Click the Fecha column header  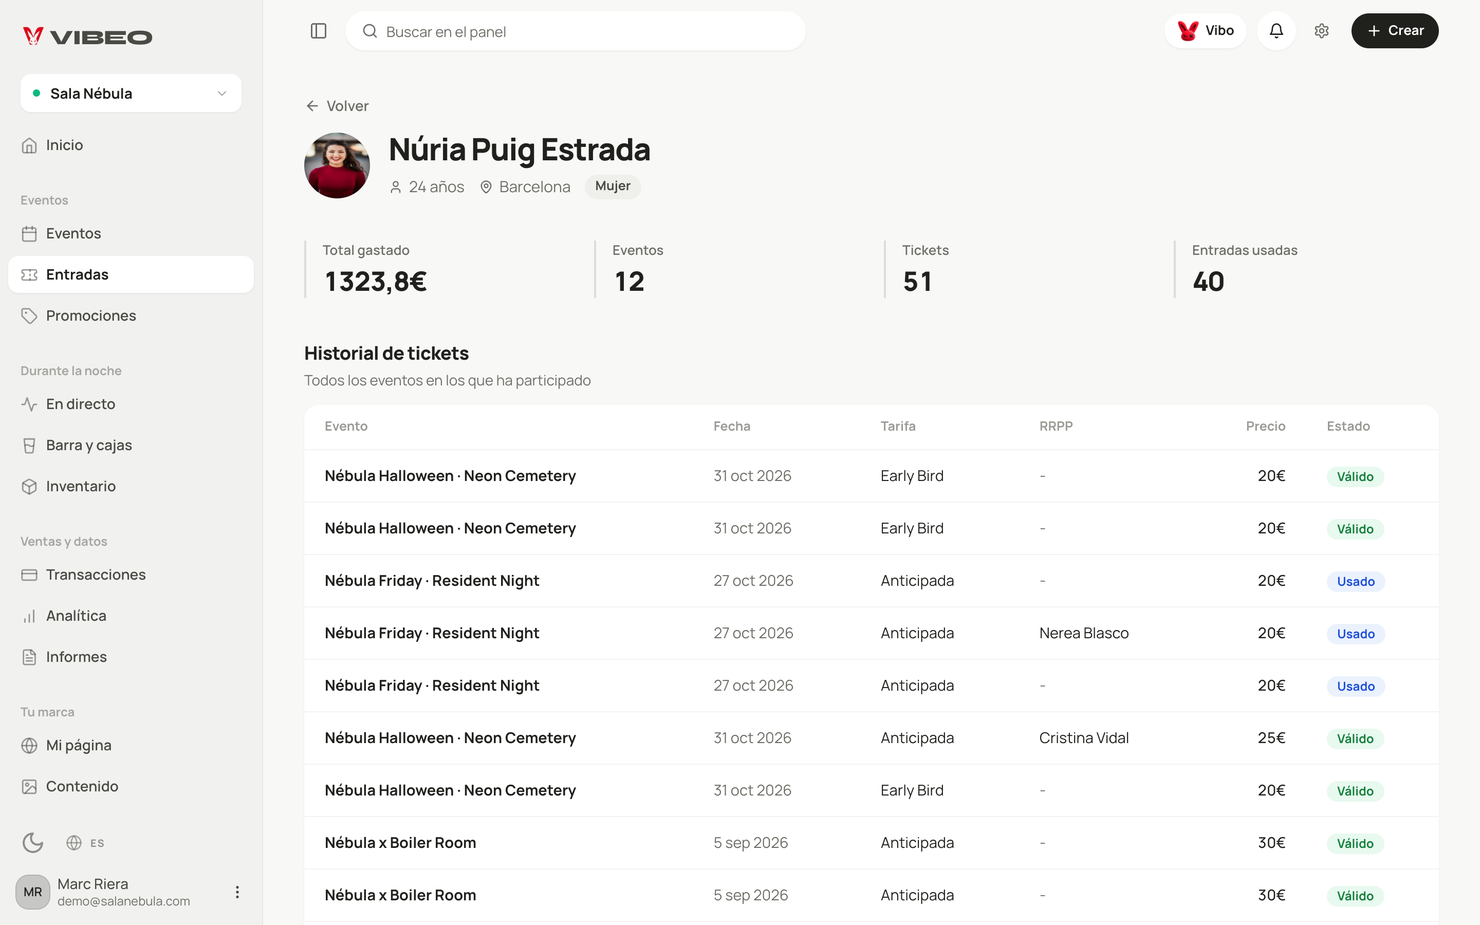(x=732, y=426)
